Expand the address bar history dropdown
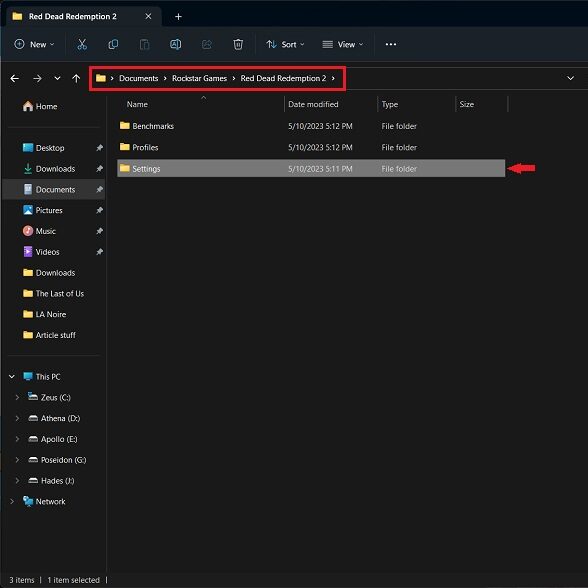588x588 pixels. pos(570,78)
